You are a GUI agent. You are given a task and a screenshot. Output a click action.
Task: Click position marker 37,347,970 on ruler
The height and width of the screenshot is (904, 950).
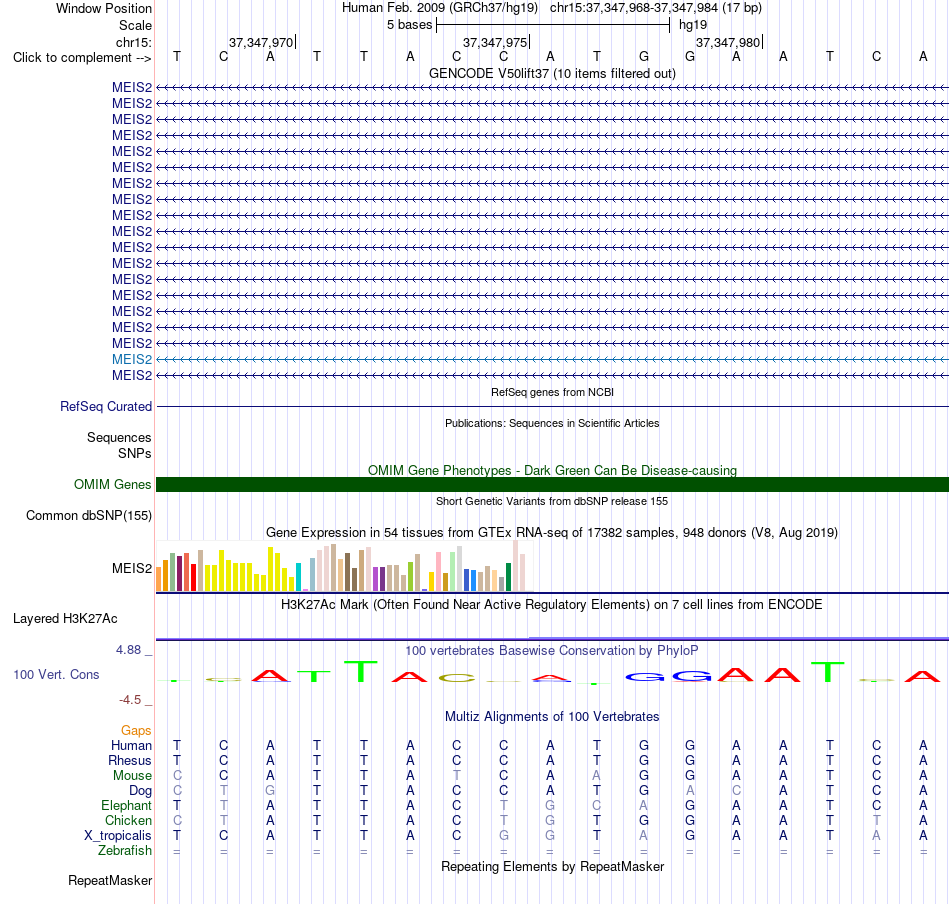(261, 42)
